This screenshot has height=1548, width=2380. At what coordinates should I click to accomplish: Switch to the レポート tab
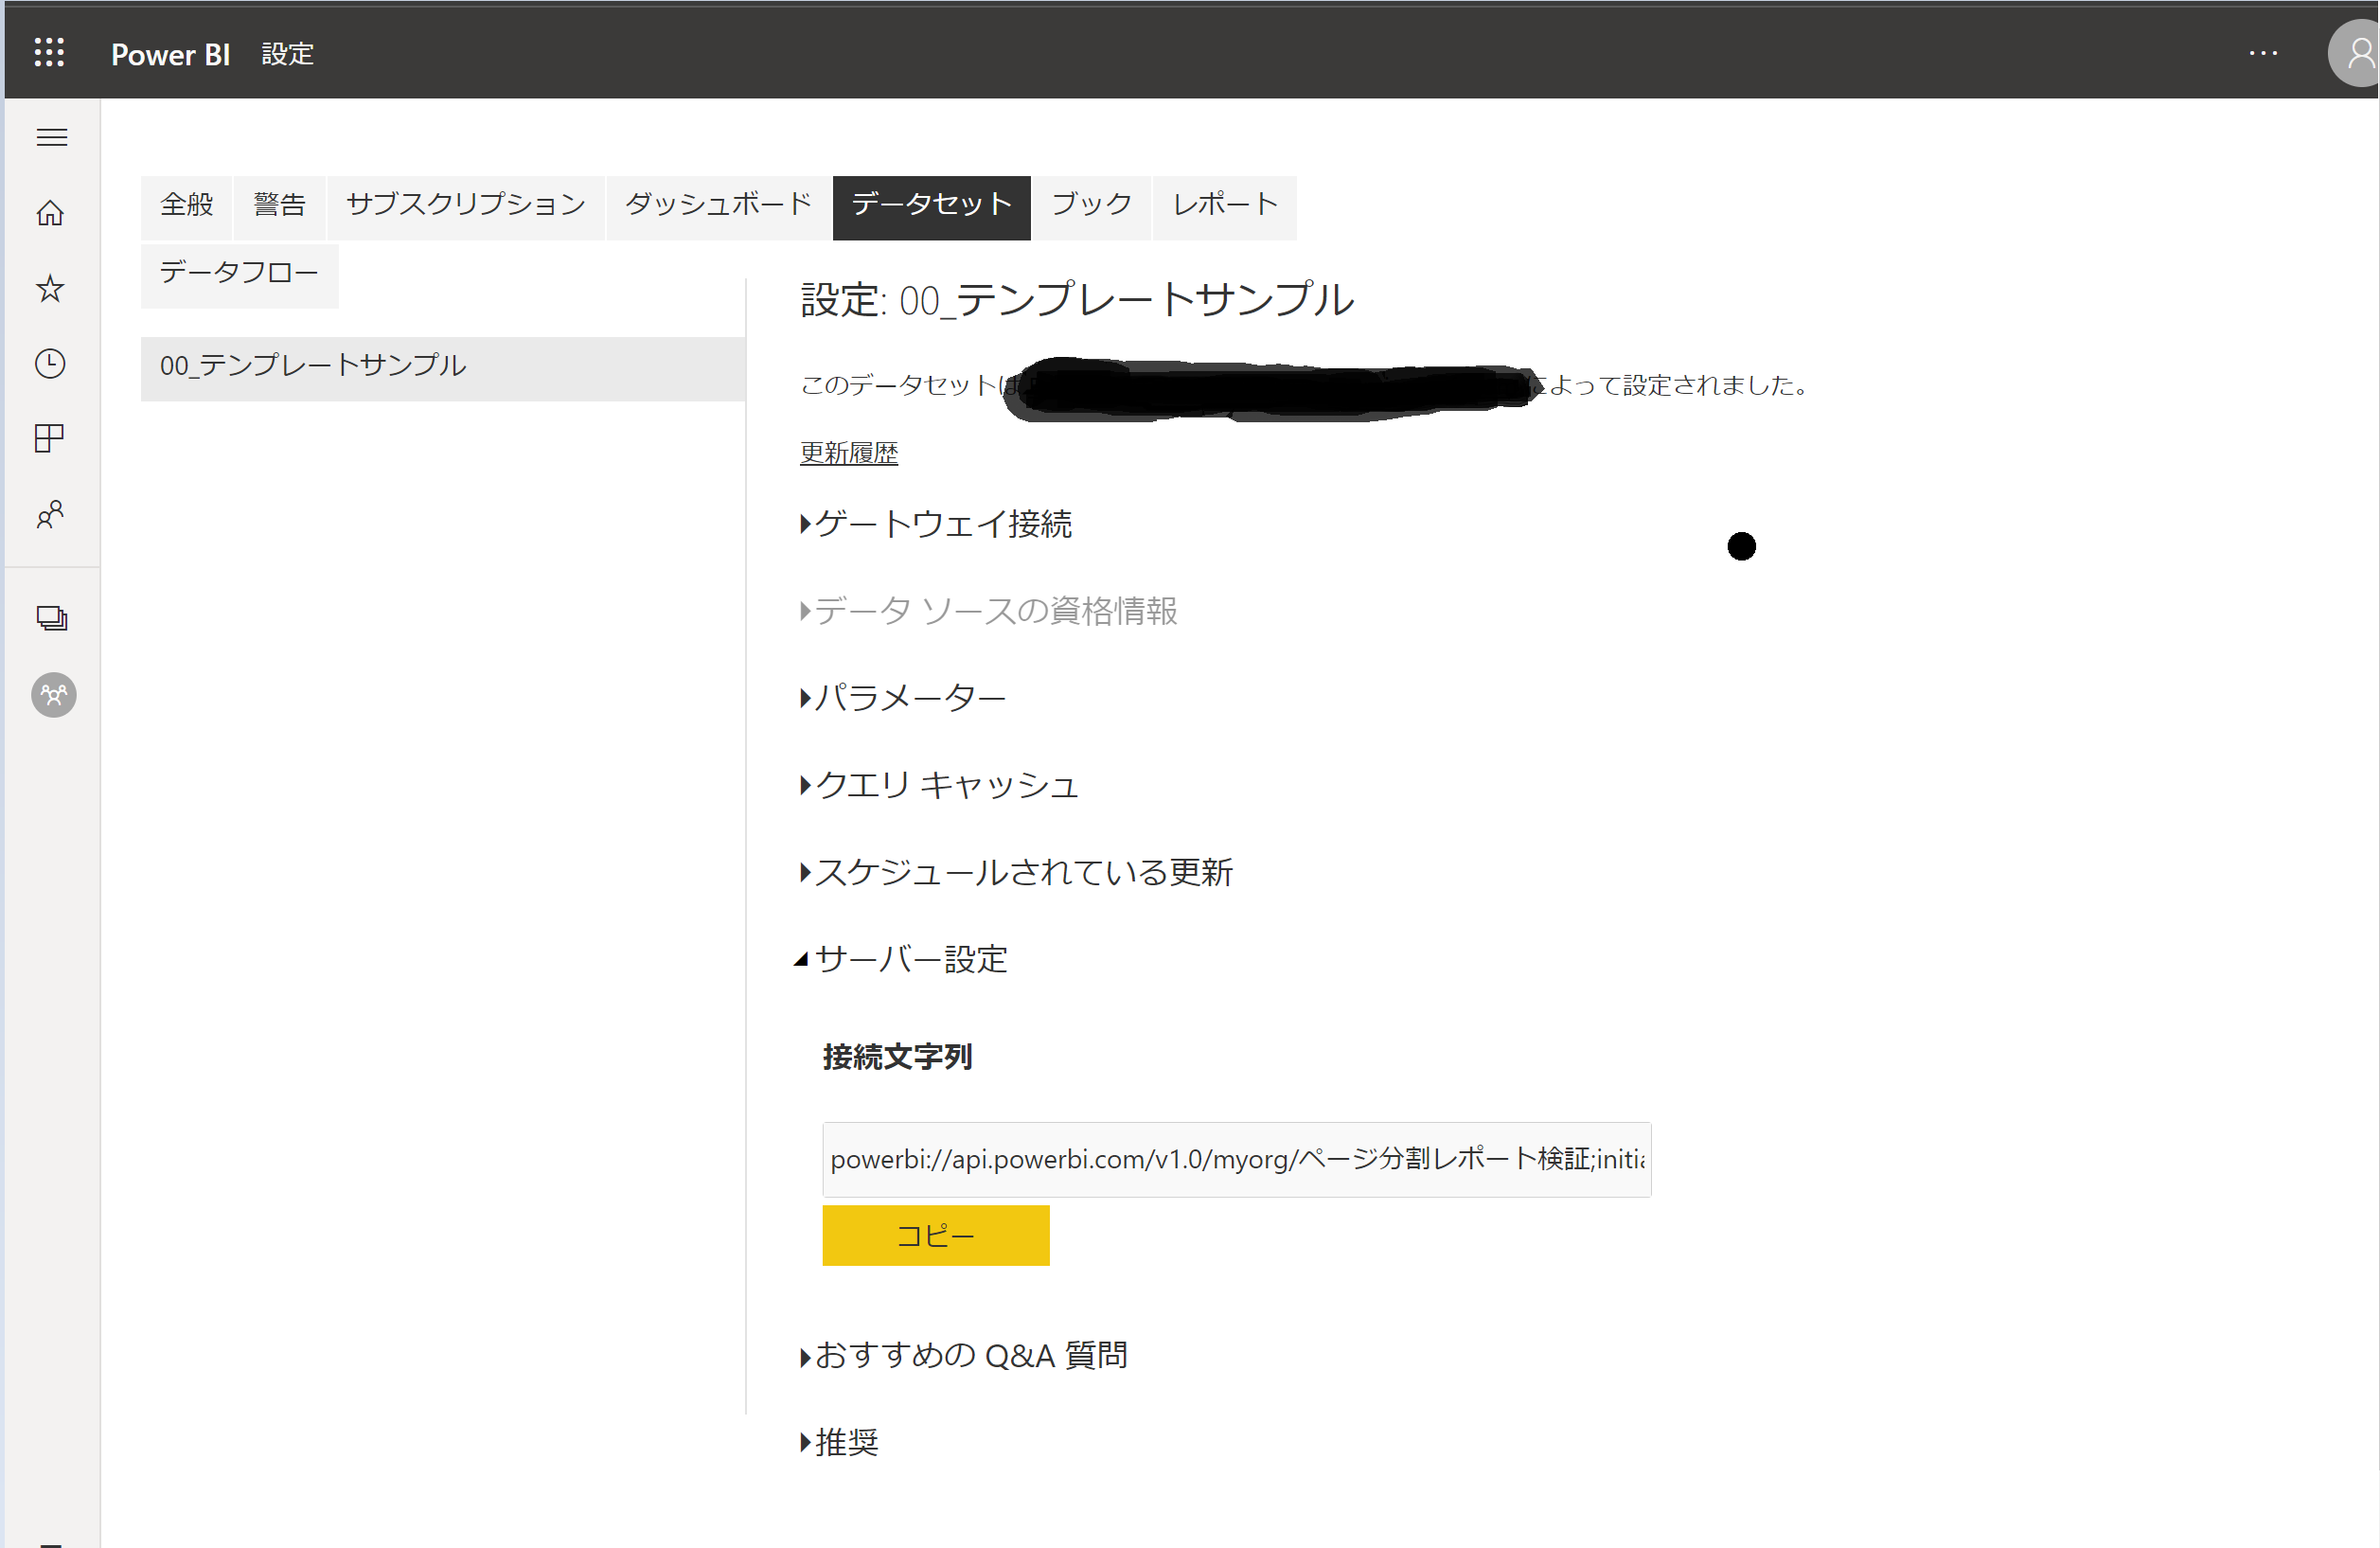[x=1224, y=205]
